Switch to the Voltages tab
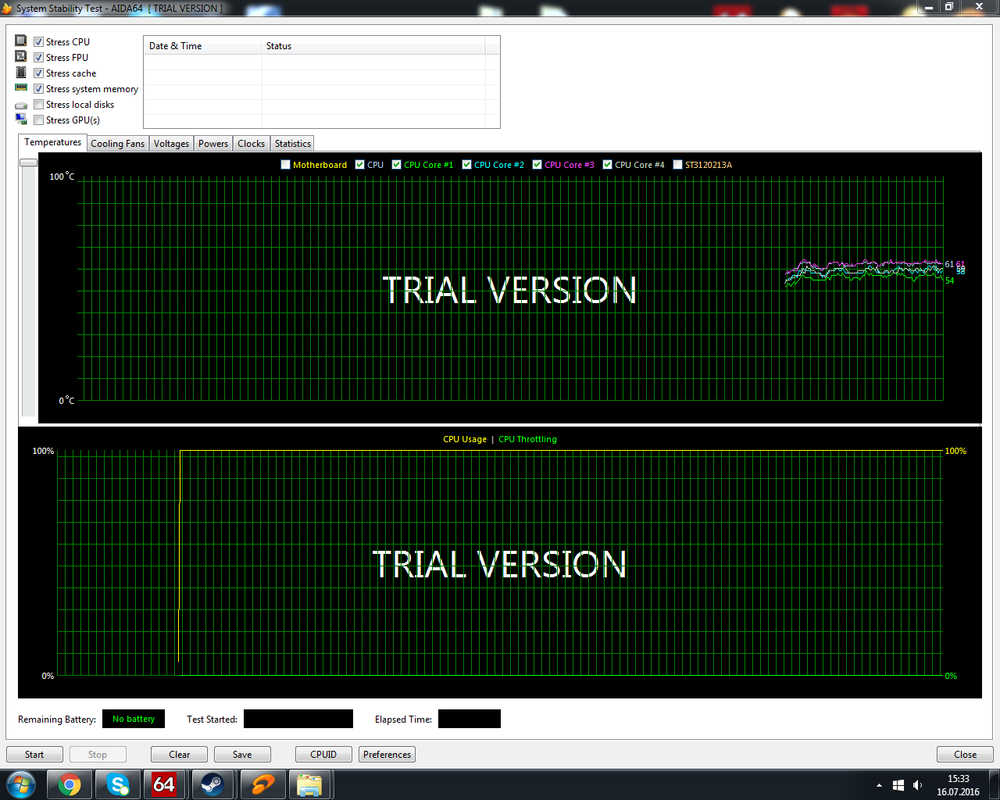Viewport: 1000px width, 800px height. tap(171, 144)
